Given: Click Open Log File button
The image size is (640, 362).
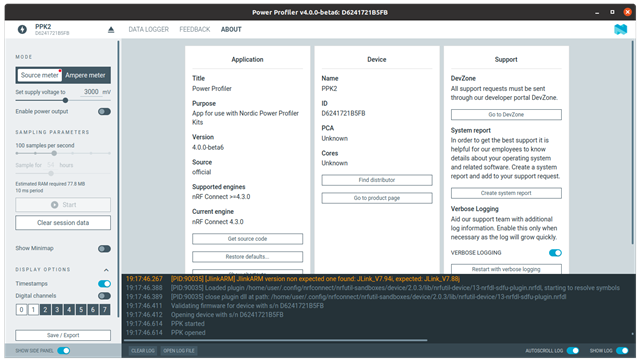Looking at the screenshot, I should click(x=179, y=351).
